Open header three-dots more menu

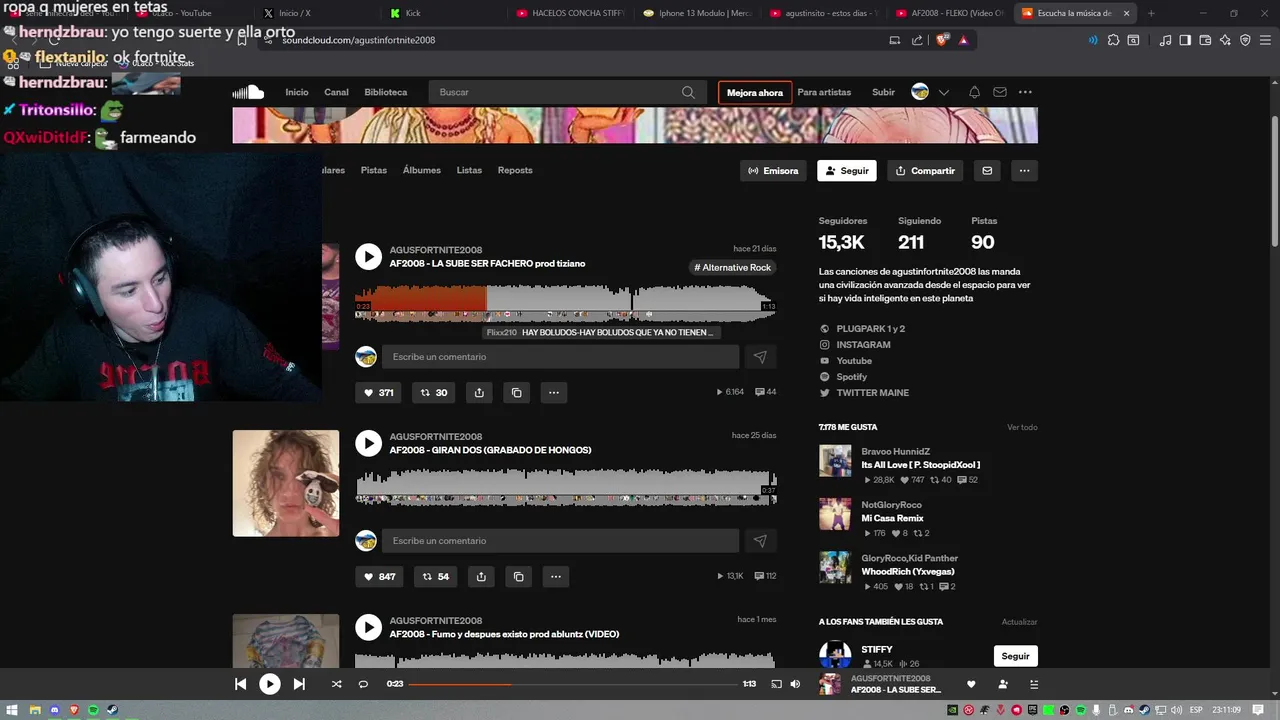[1025, 92]
